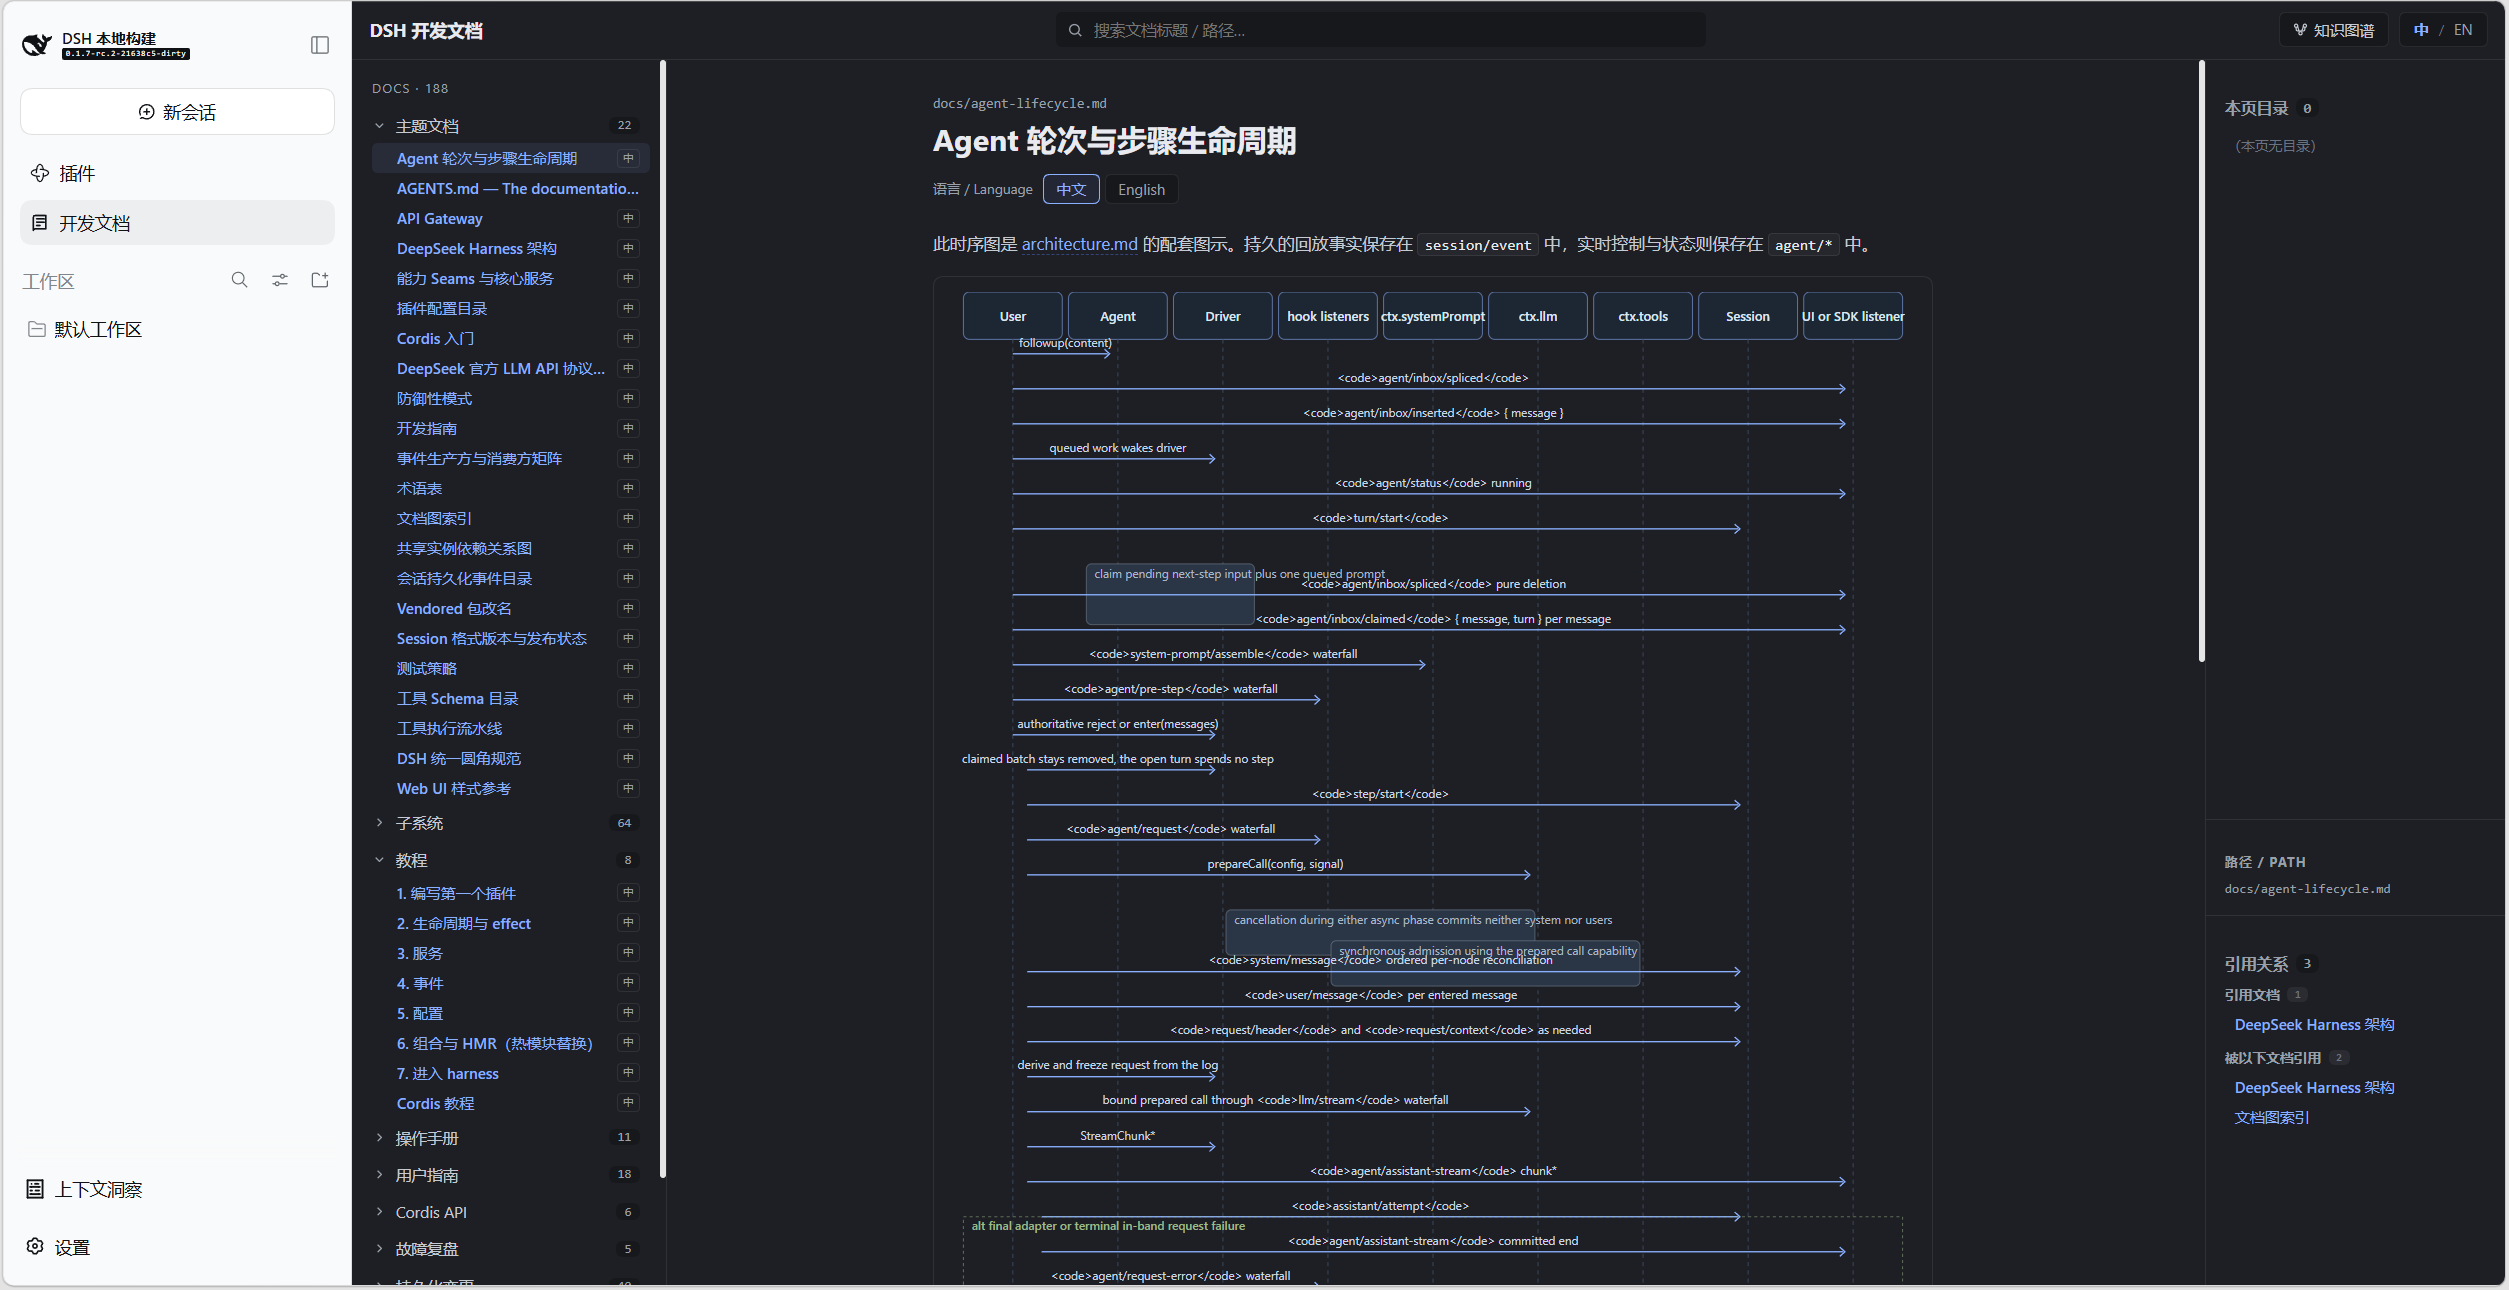The height and width of the screenshot is (1290, 2509).
Task: Expand the 子系统 section
Action: coord(511,823)
